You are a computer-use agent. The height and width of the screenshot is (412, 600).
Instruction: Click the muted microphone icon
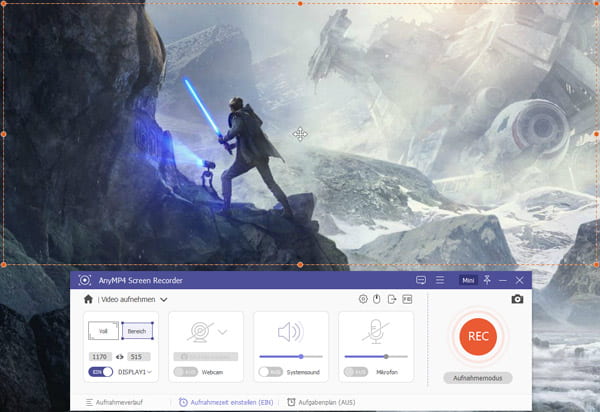coord(376,331)
